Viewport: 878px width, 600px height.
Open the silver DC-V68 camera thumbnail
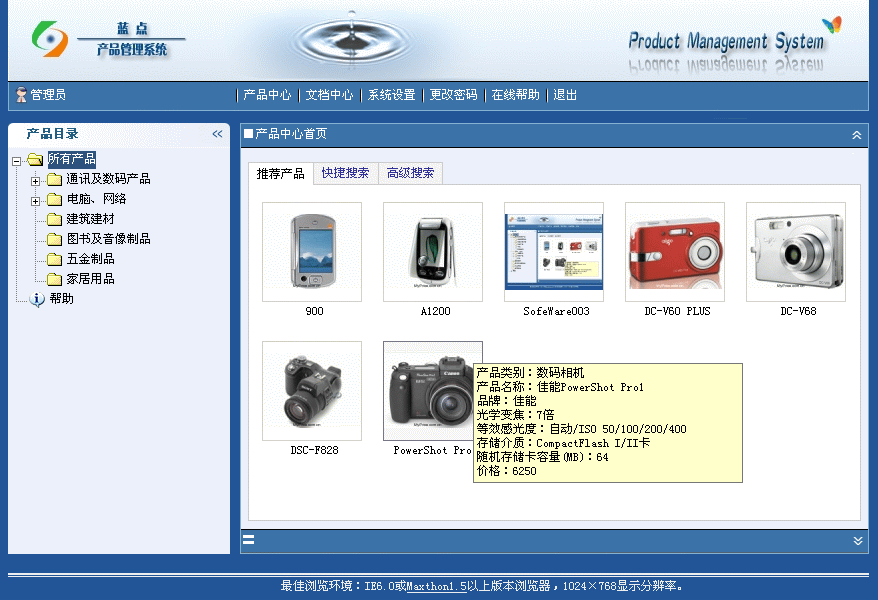[796, 252]
